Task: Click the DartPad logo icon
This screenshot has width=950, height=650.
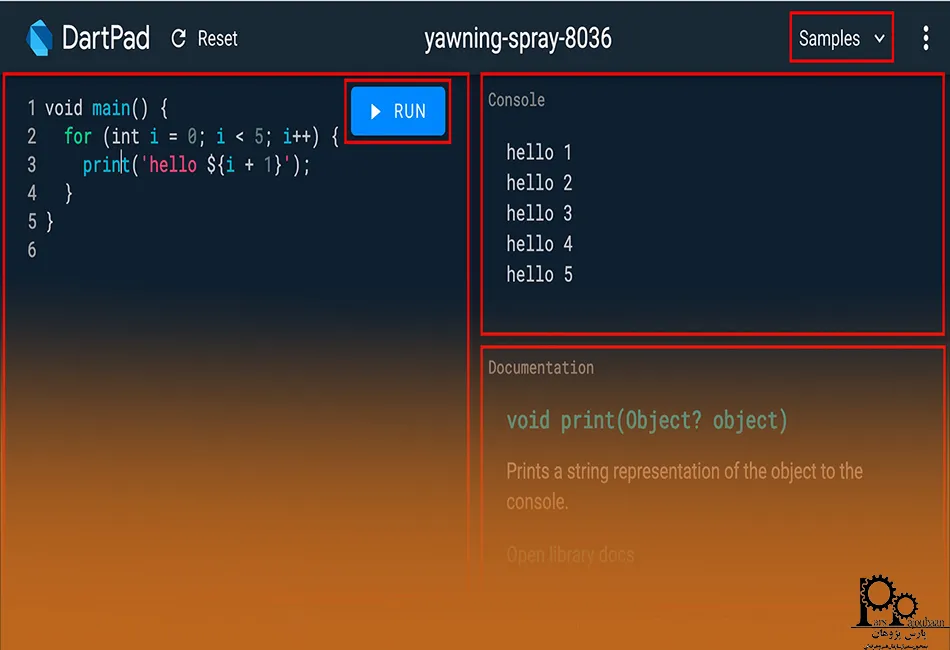Action: click(x=40, y=39)
